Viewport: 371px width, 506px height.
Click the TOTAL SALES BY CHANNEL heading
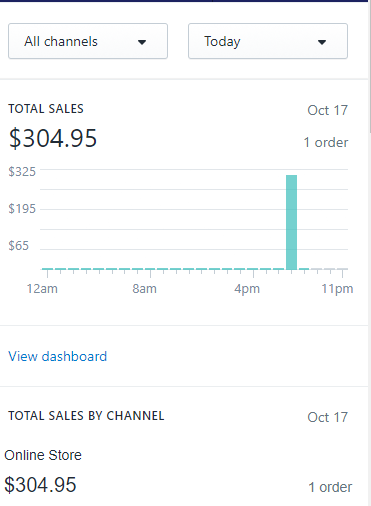click(86, 416)
